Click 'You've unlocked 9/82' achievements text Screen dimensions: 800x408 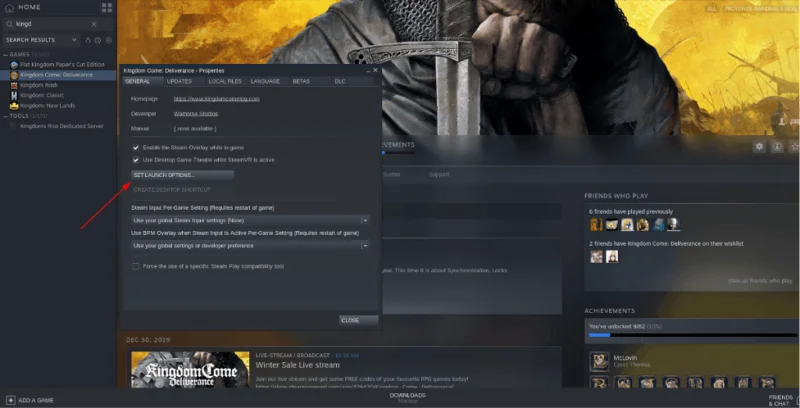tap(624, 326)
